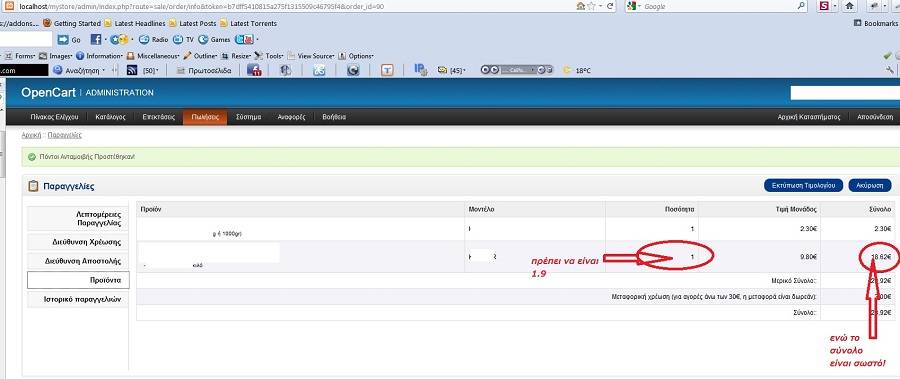The image size is (900, 379).
Task: Open the Επεκτάσεις menu
Action: pos(158,117)
